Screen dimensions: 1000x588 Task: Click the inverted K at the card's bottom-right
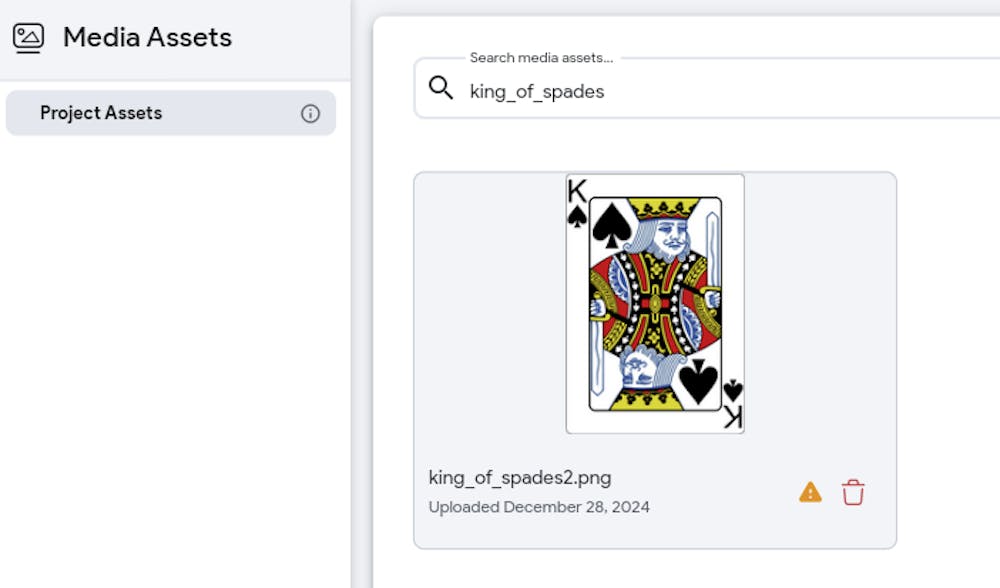733,417
